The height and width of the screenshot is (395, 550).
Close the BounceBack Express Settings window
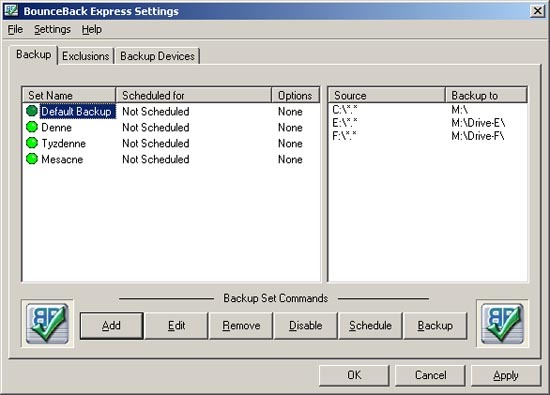click(x=537, y=11)
